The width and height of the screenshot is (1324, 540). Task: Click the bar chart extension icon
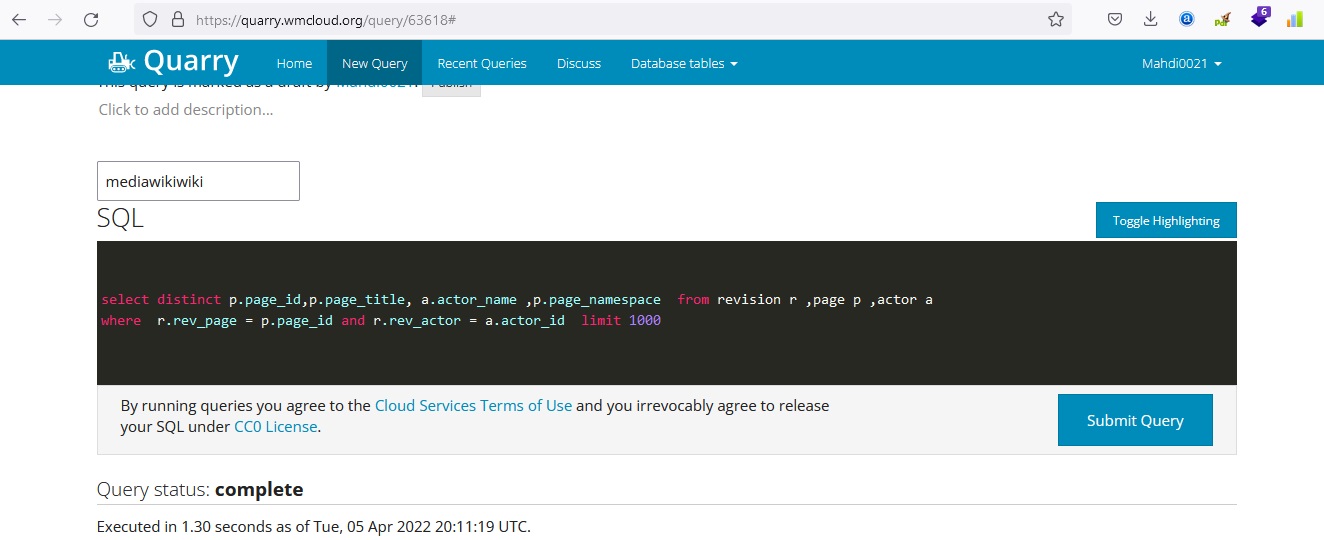pyautogui.click(x=1295, y=19)
